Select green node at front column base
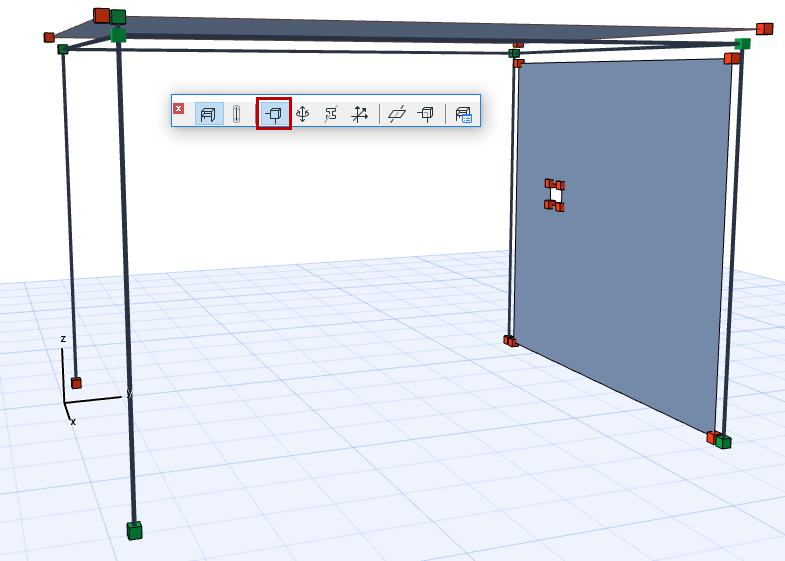Screen dimensions: 785x561 (x=134, y=530)
